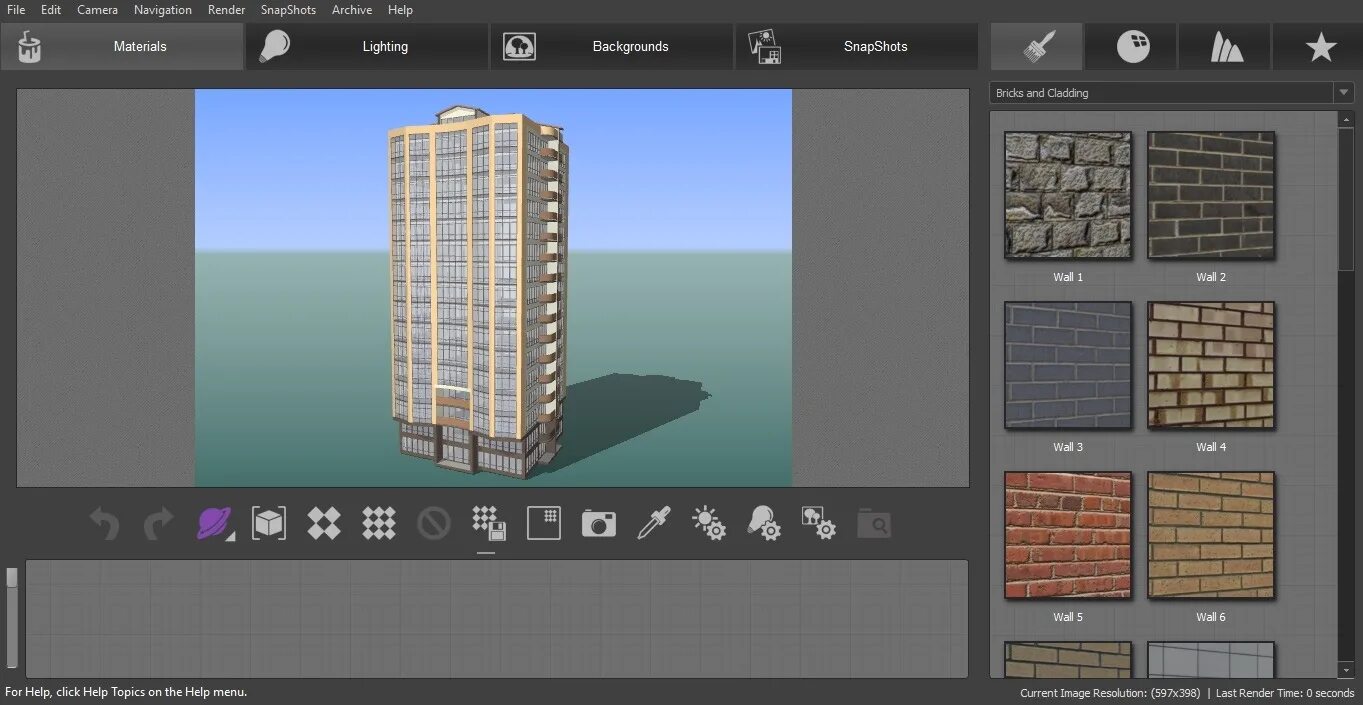
Task: Switch to the Materials tab label
Action: click(140, 46)
